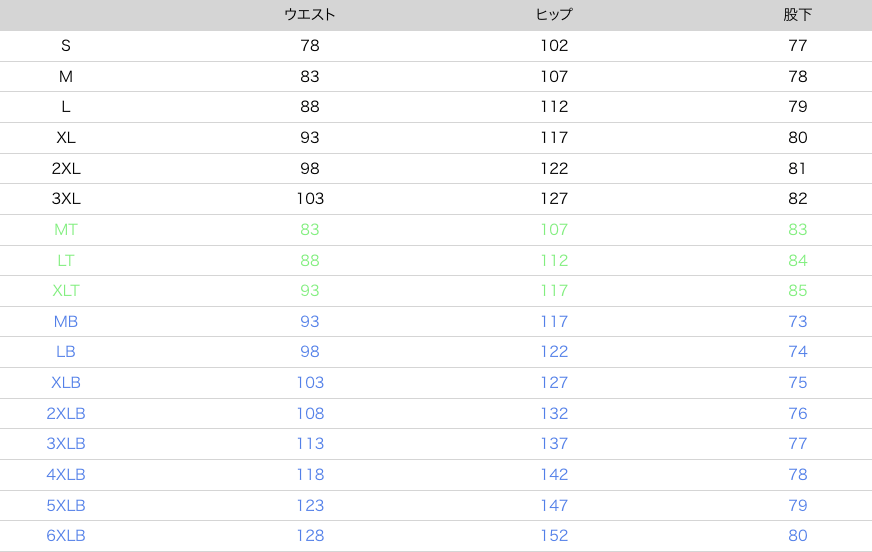Image resolution: width=872 pixels, height=552 pixels.
Task: Select hip value 137 in 3XLB row
Action: pyautogui.click(x=554, y=444)
